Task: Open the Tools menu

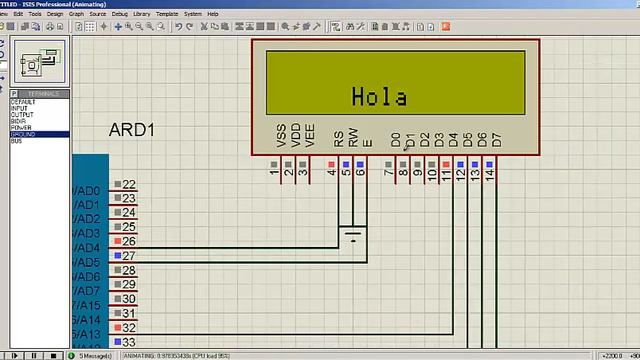Action: pyautogui.click(x=35, y=14)
